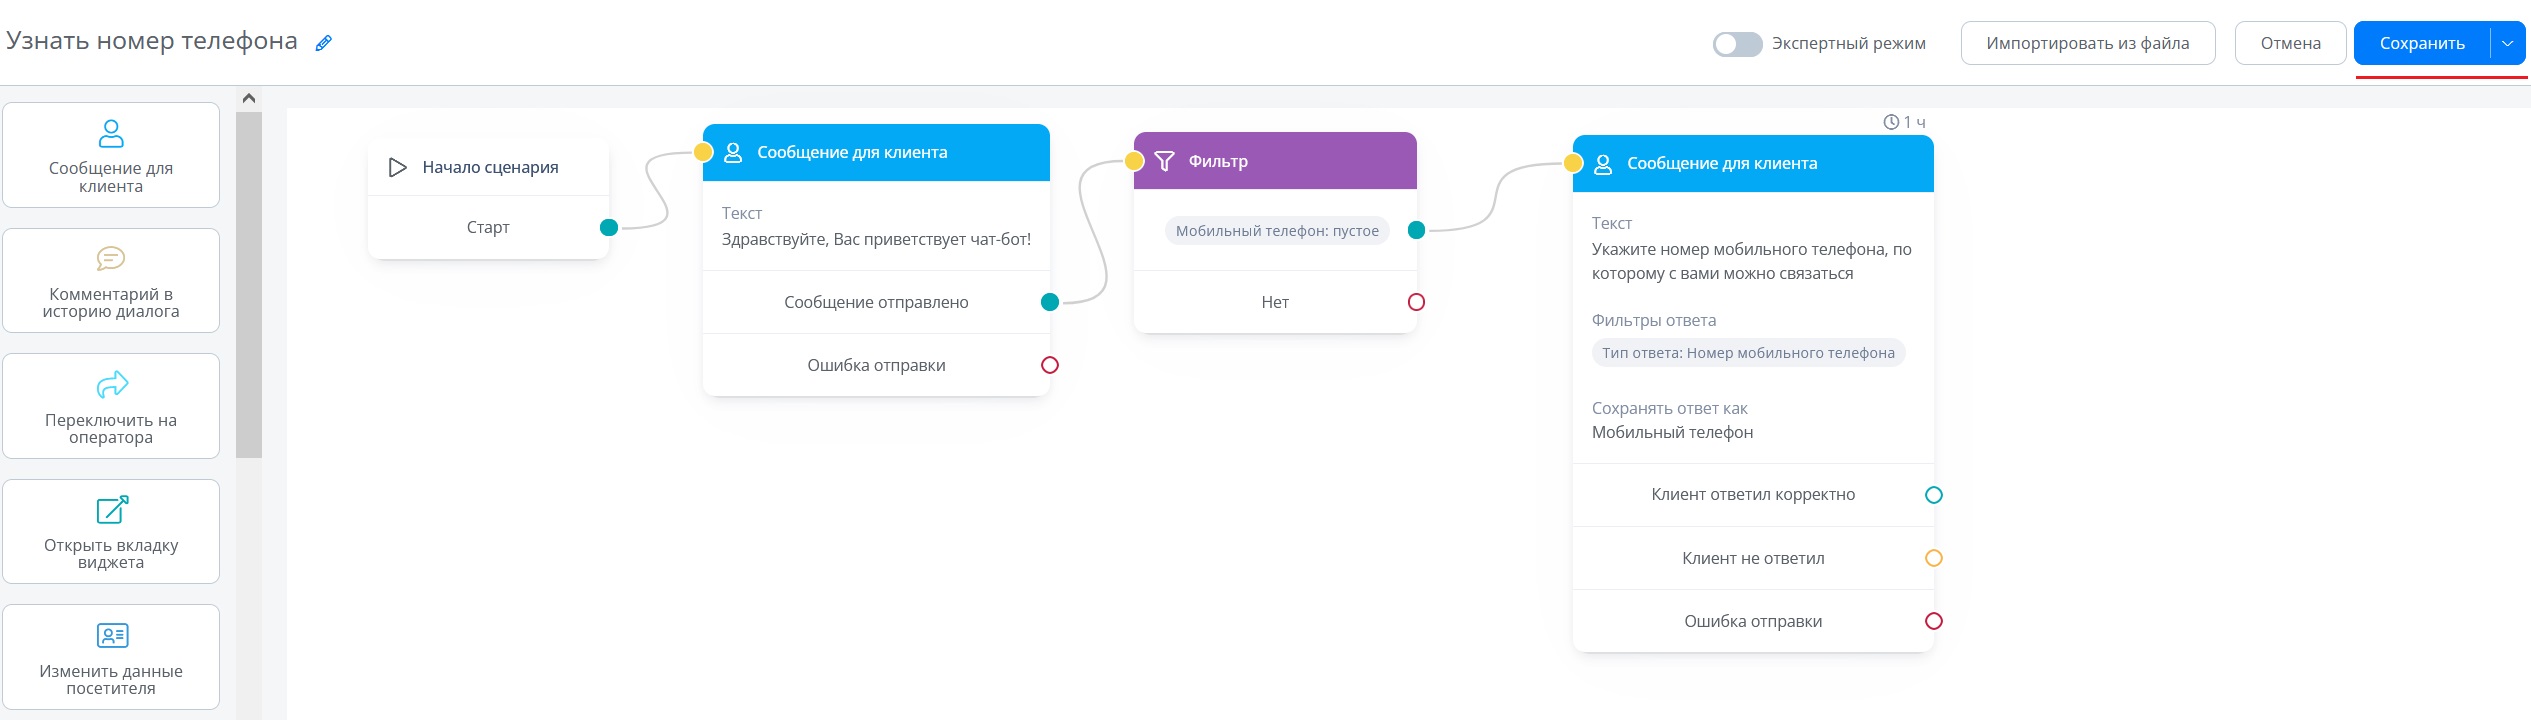Select the 'Комментарий в историю диалога' chat icon
This screenshot has height=720, width=2531.
point(111,259)
